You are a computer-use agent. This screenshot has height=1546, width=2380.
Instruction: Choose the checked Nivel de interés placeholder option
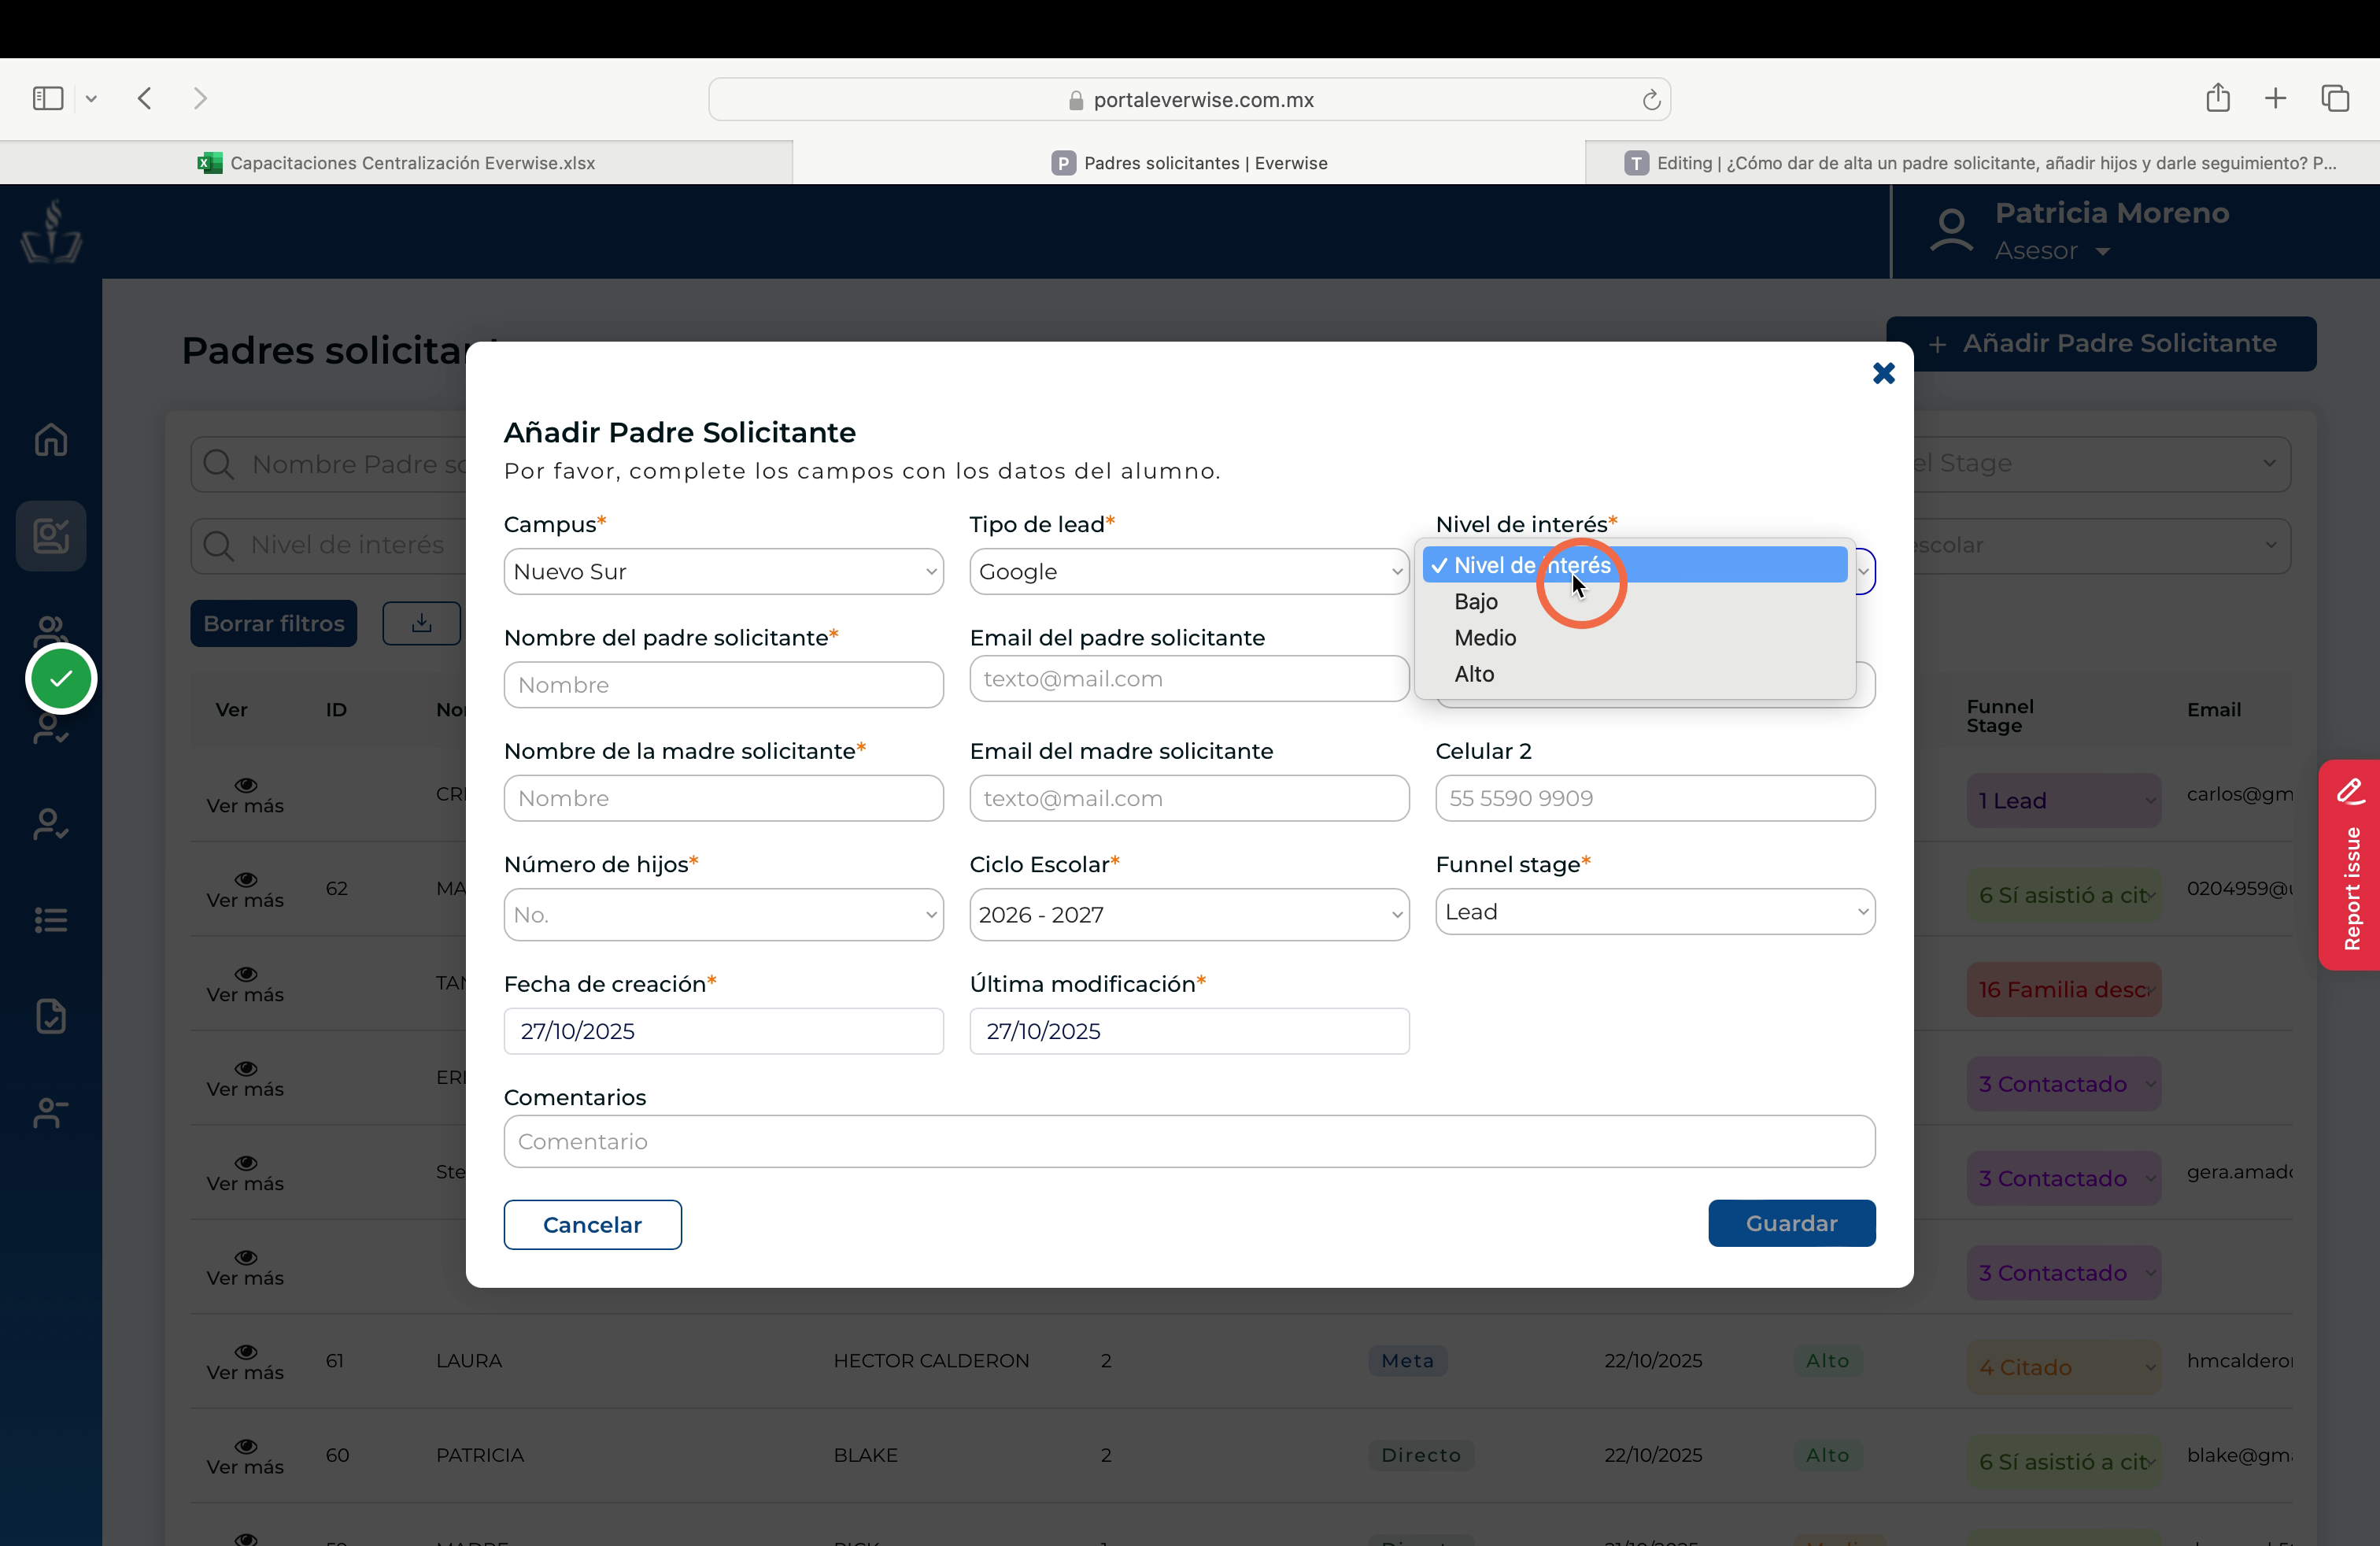tap(1635, 565)
